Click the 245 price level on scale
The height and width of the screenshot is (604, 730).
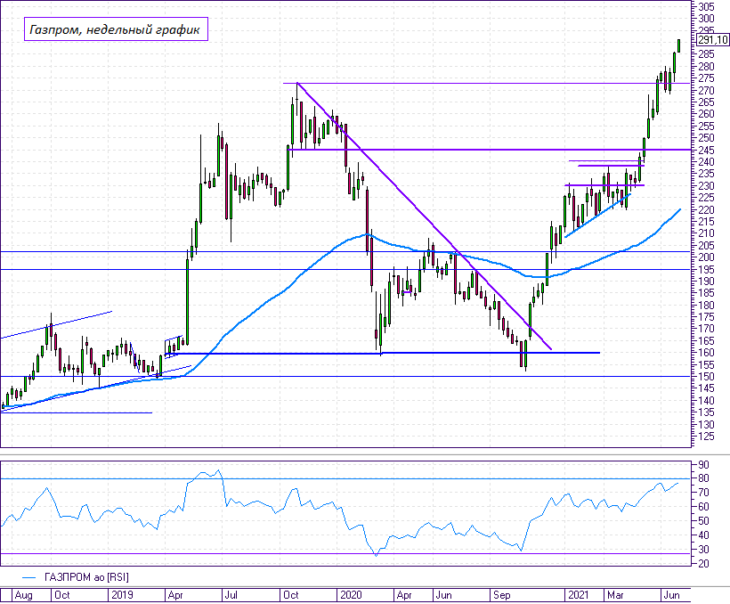(x=706, y=150)
